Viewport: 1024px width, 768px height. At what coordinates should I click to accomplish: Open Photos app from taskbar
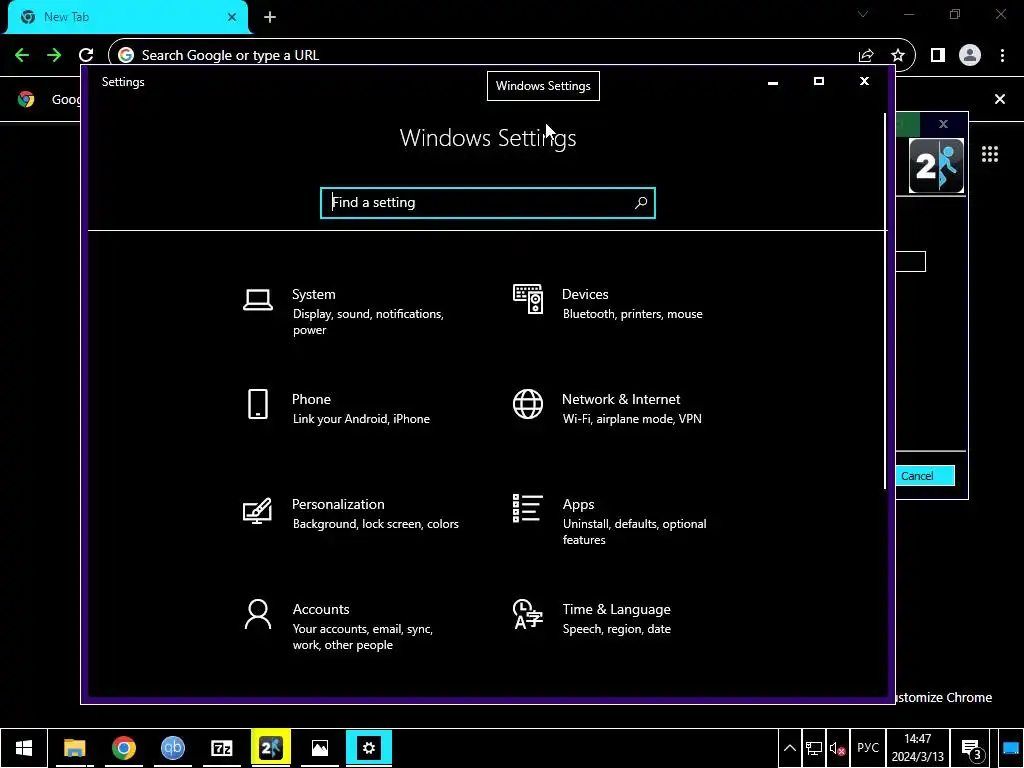pyautogui.click(x=319, y=748)
